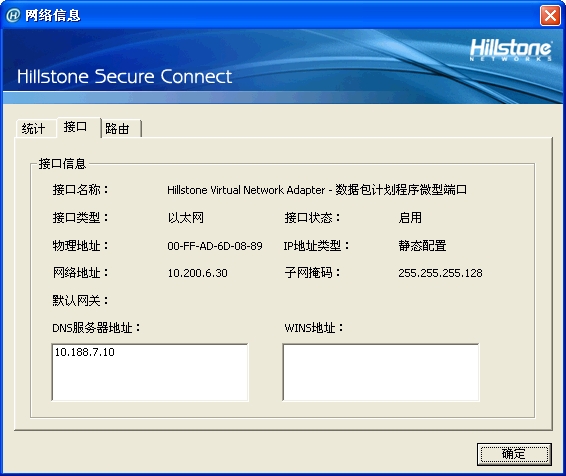Select the 接口 tab
Image resolution: width=566 pixels, height=476 pixels.
click(77, 127)
